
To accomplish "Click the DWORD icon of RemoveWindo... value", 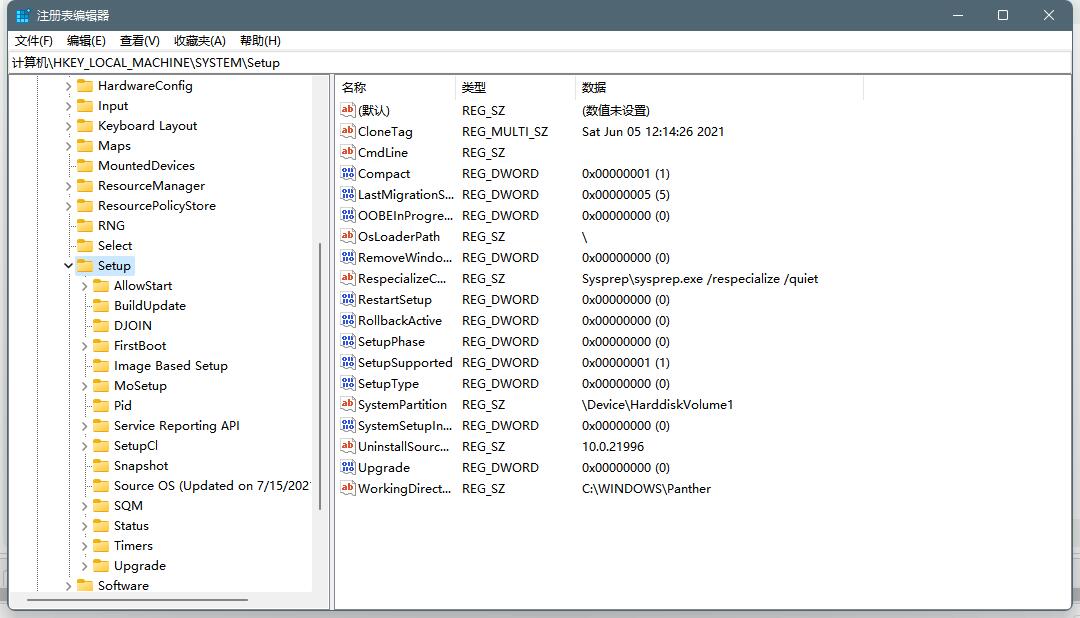I will (348, 257).
